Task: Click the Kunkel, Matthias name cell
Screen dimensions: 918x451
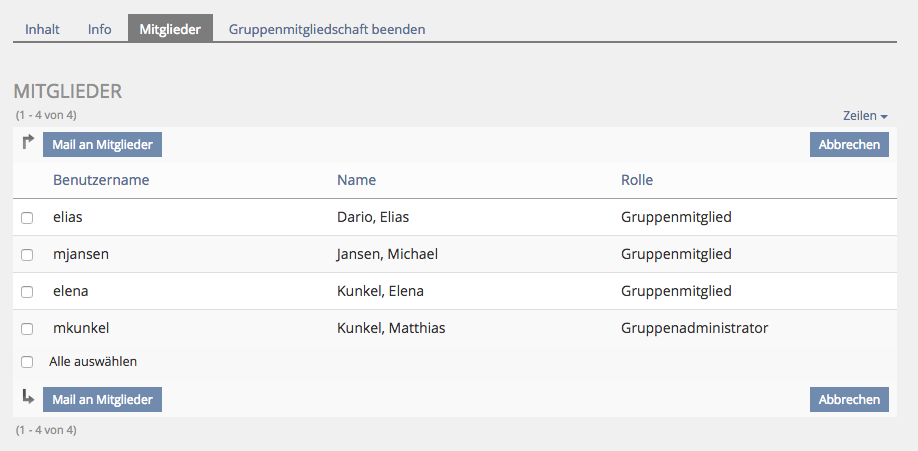Action: tap(391, 328)
